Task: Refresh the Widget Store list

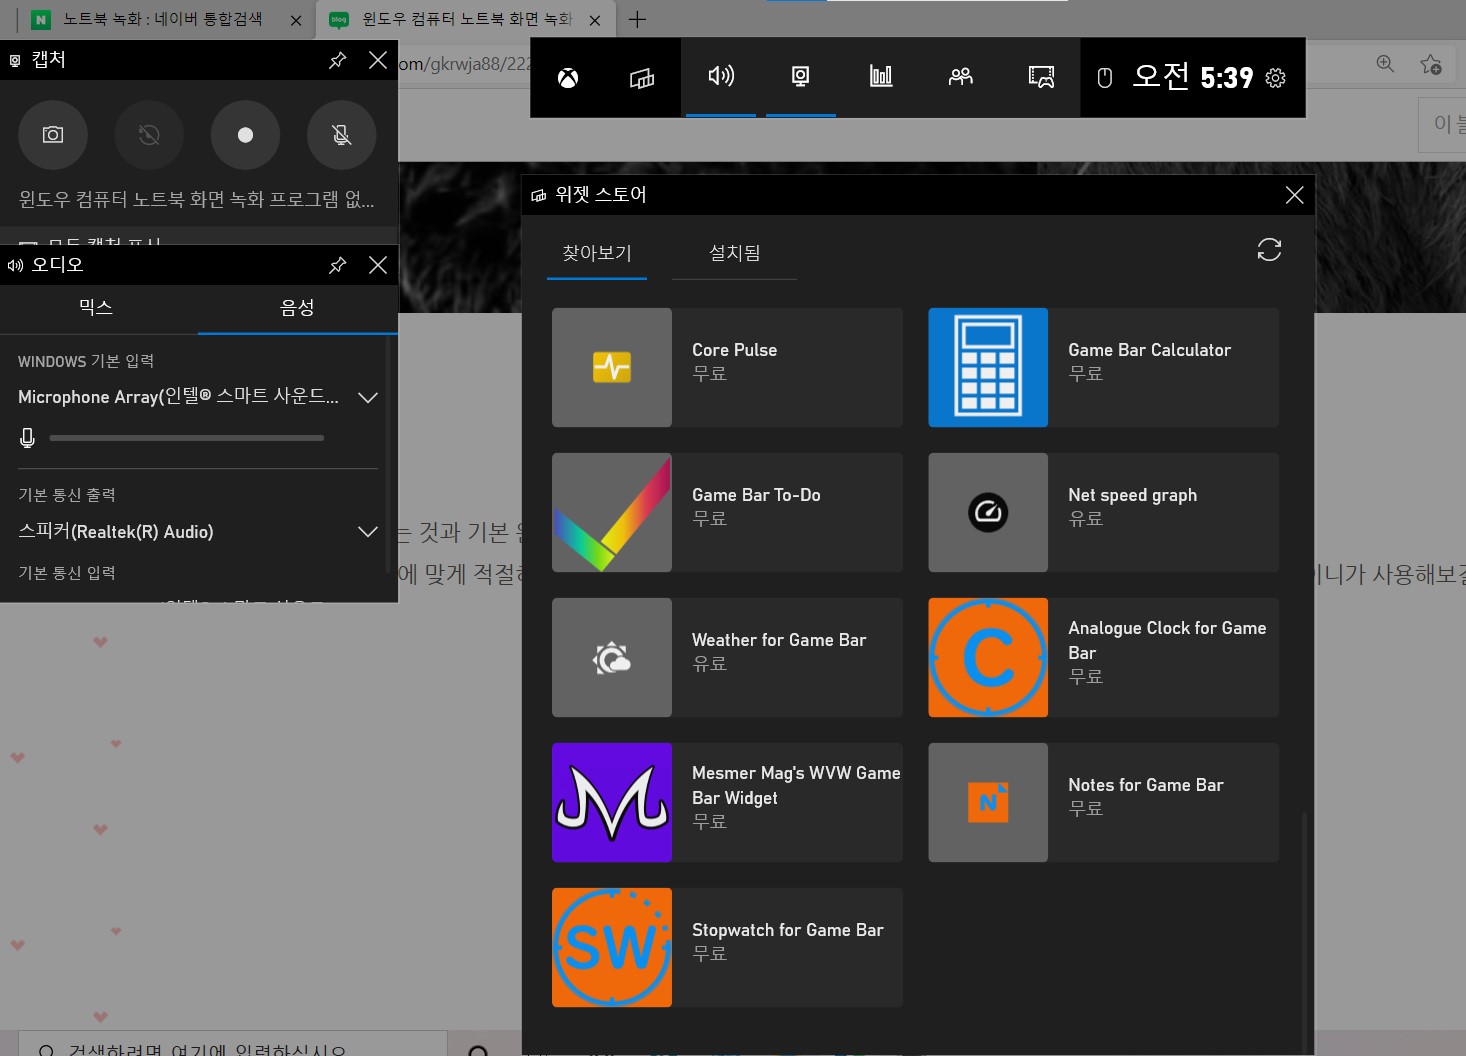Action: [1269, 250]
